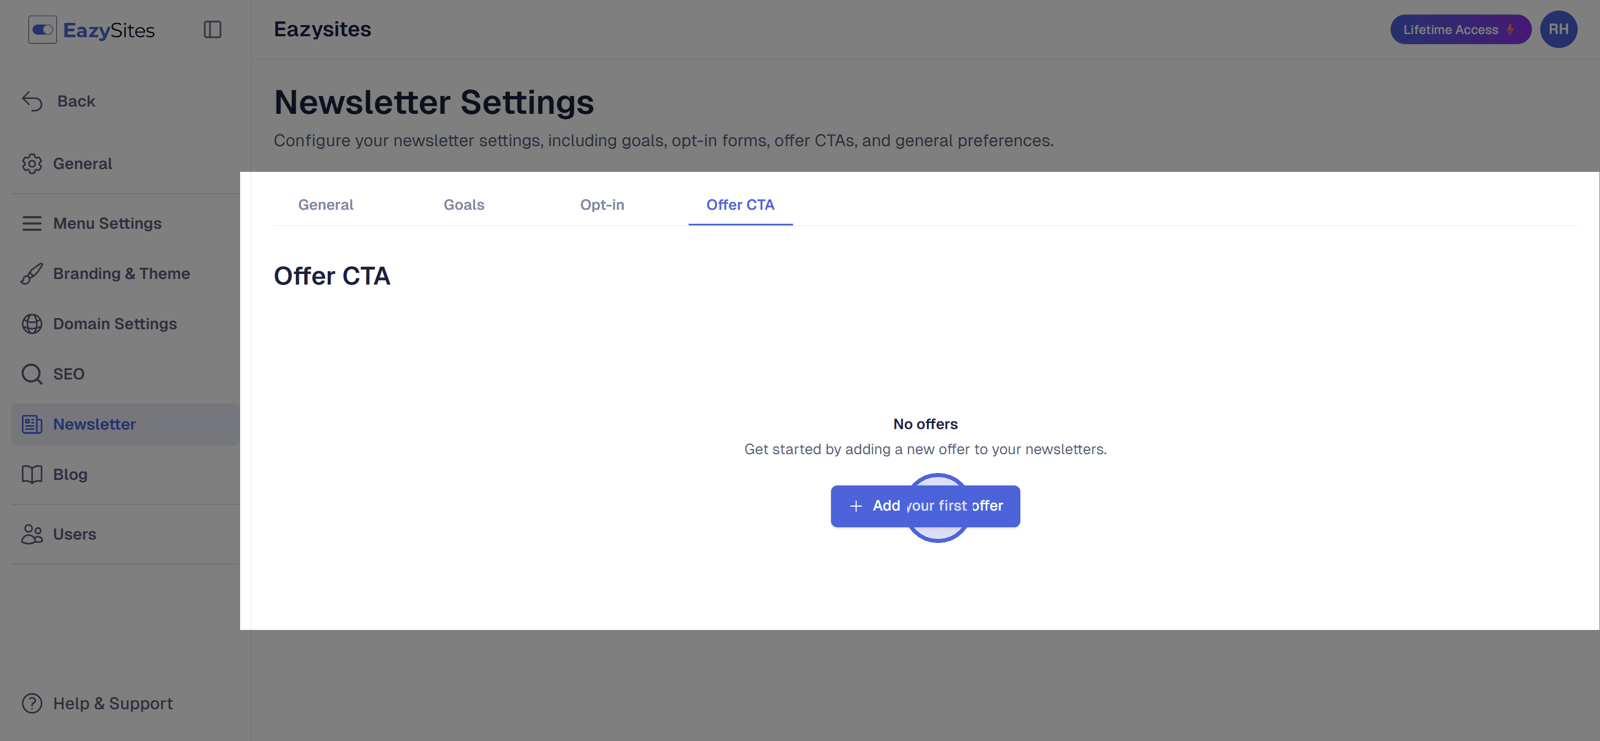The image size is (1600, 741).
Task: Switch to the Opt-in tab
Action: click(x=602, y=205)
